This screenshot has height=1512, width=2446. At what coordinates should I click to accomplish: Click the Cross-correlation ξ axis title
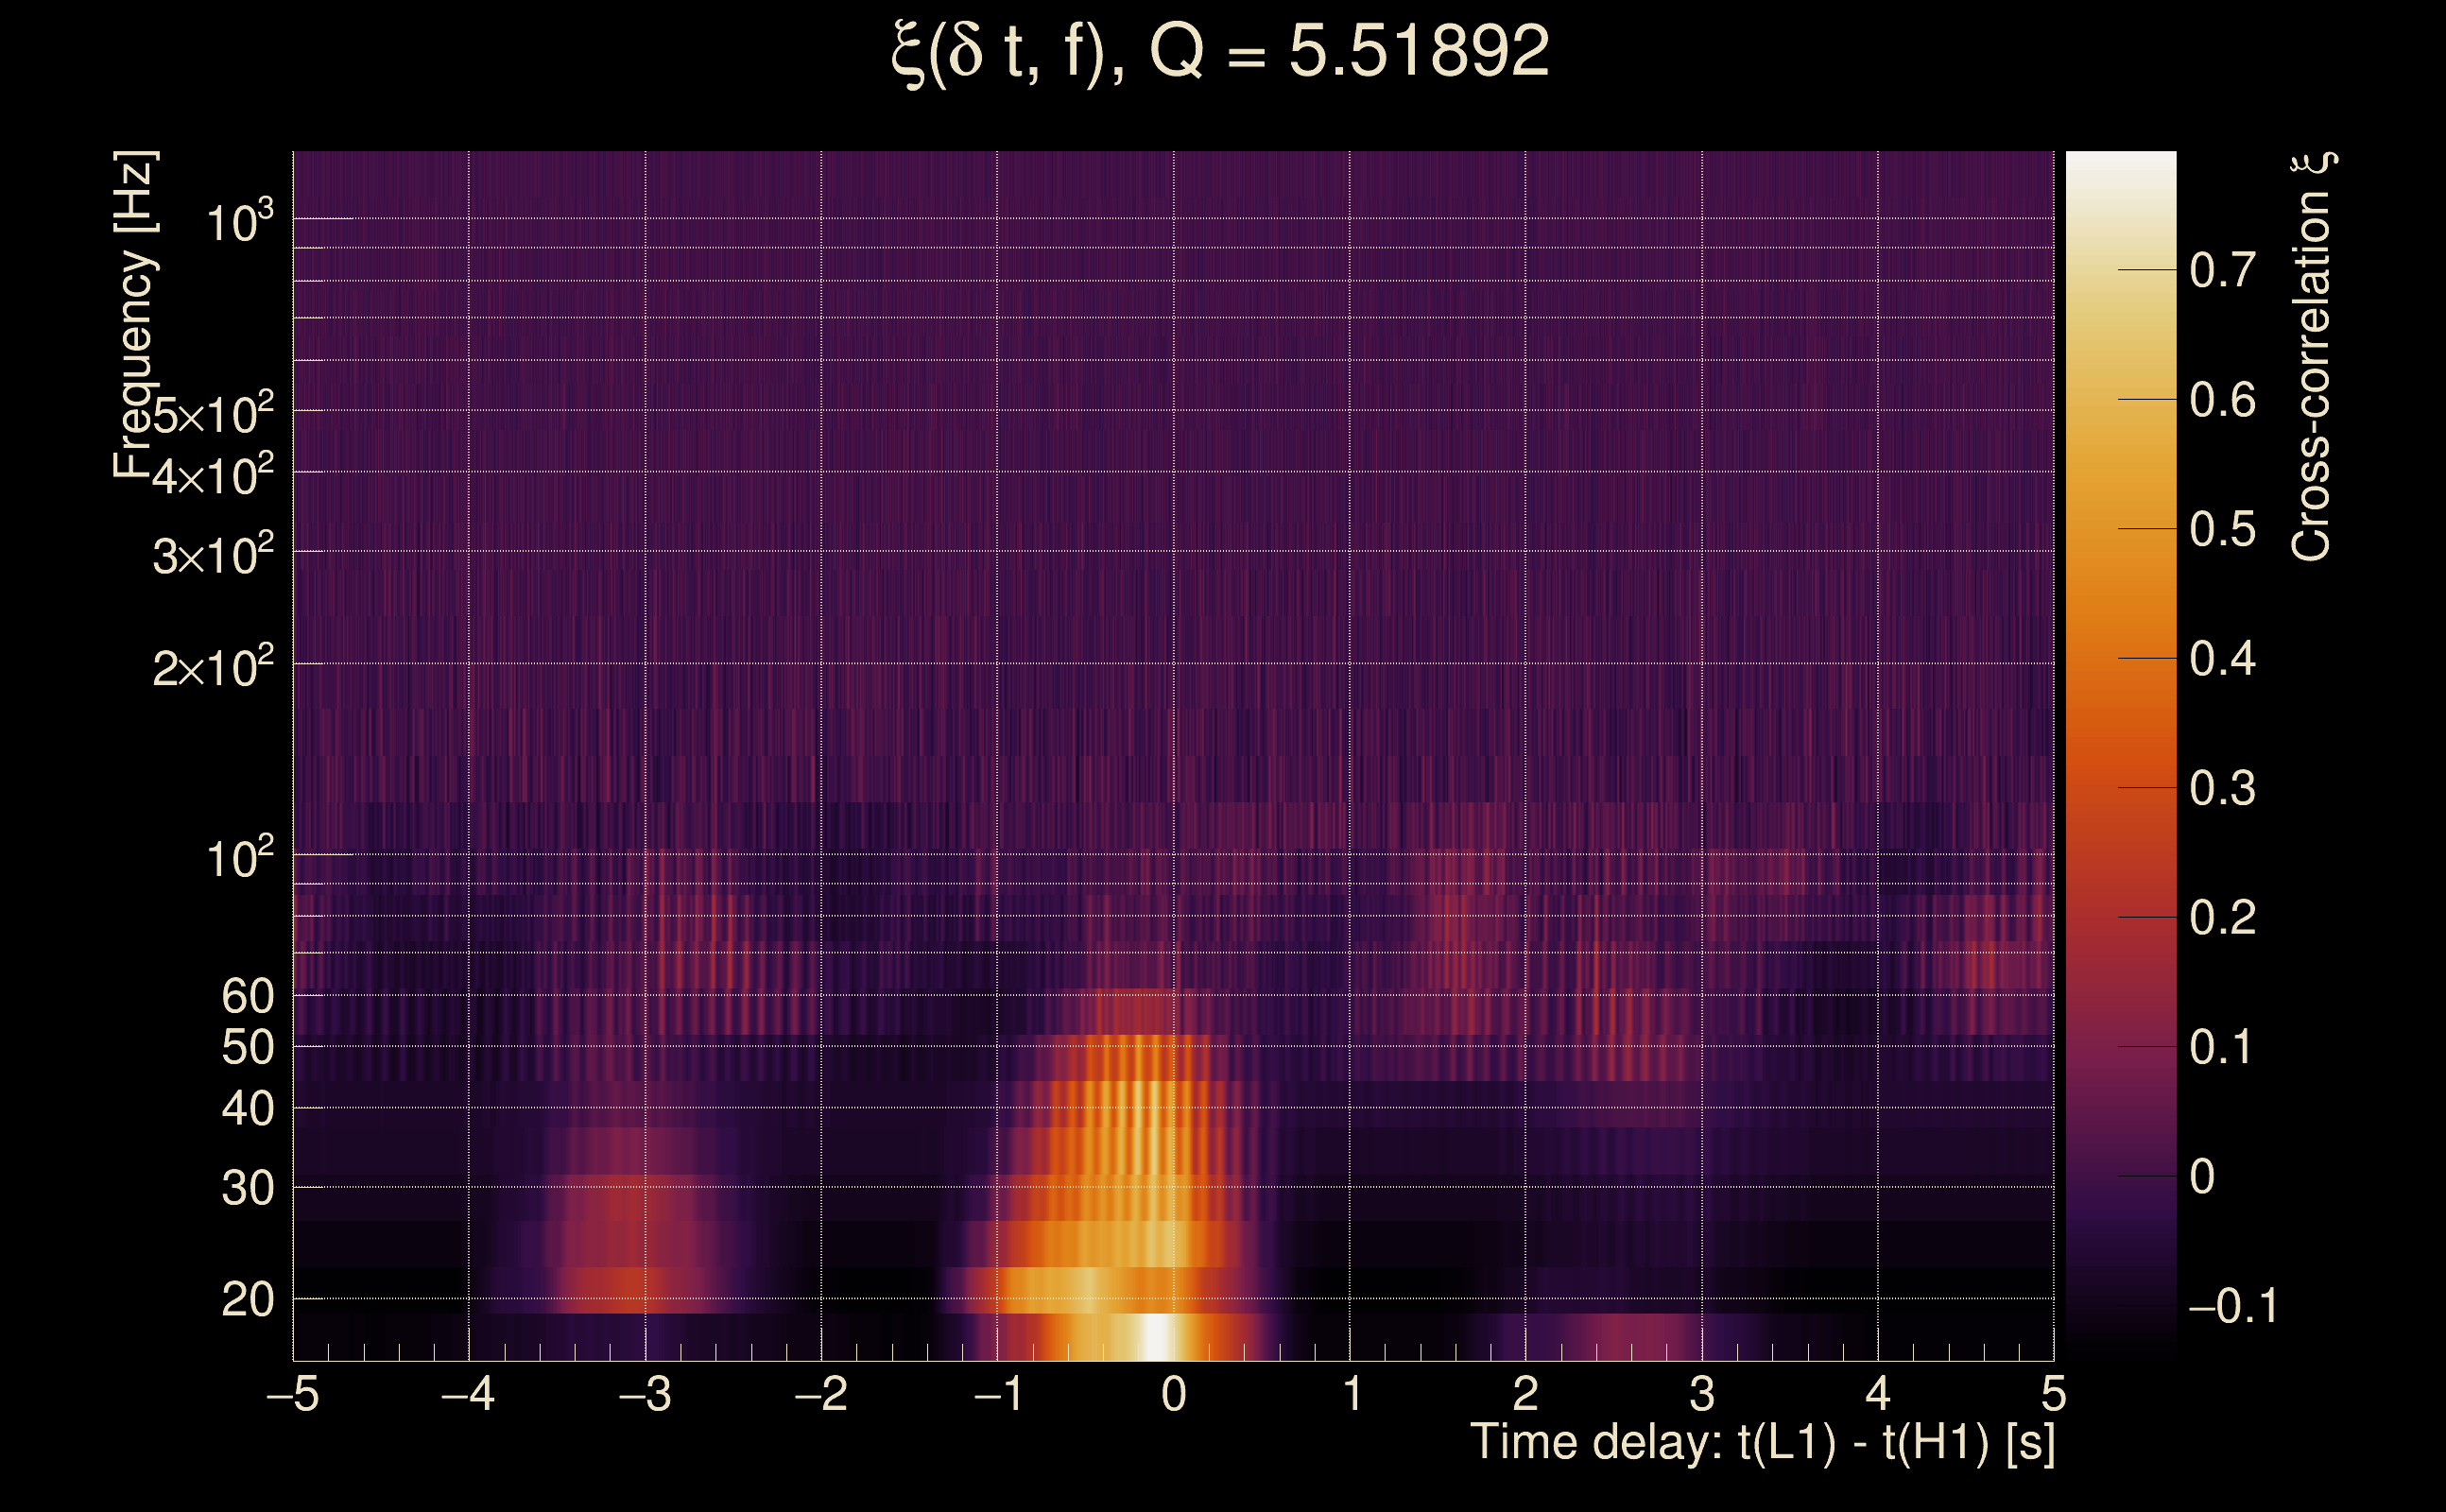click(x=2312, y=357)
